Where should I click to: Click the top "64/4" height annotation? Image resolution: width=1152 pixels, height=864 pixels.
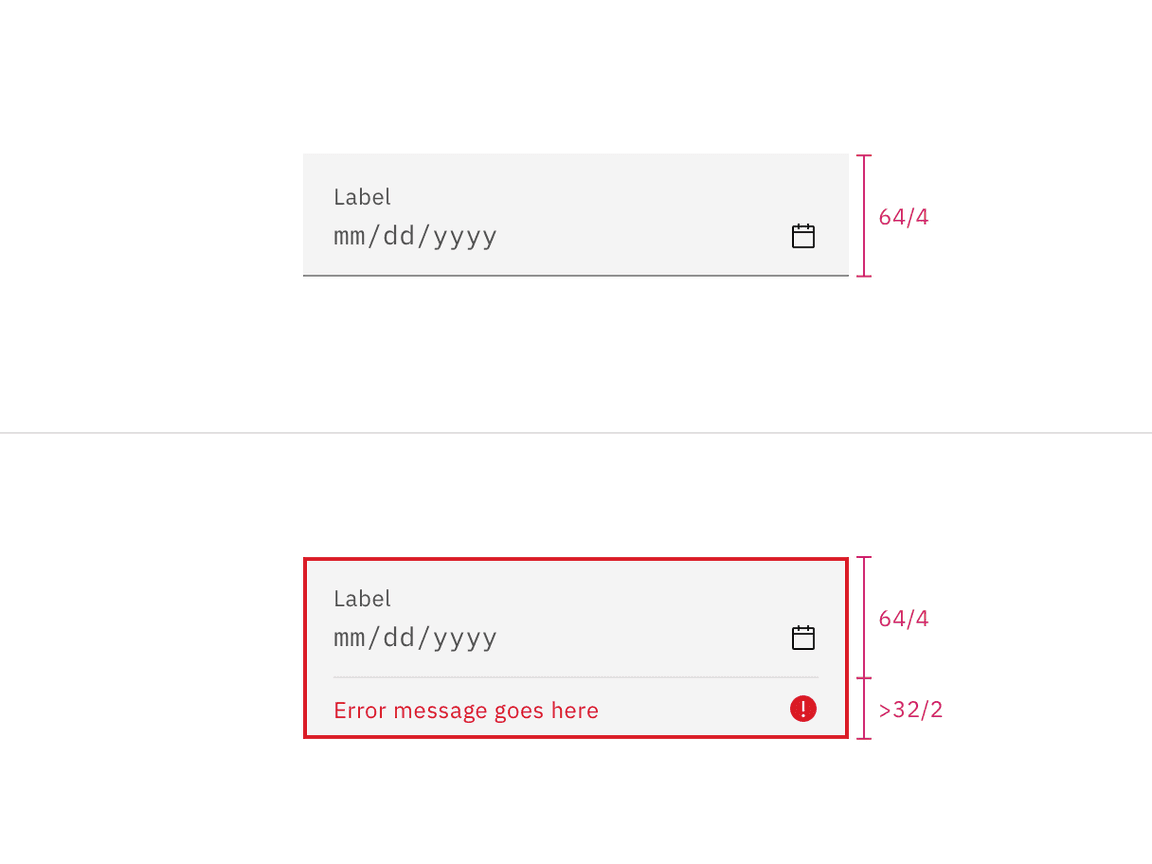pyautogui.click(x=903, y=217)
